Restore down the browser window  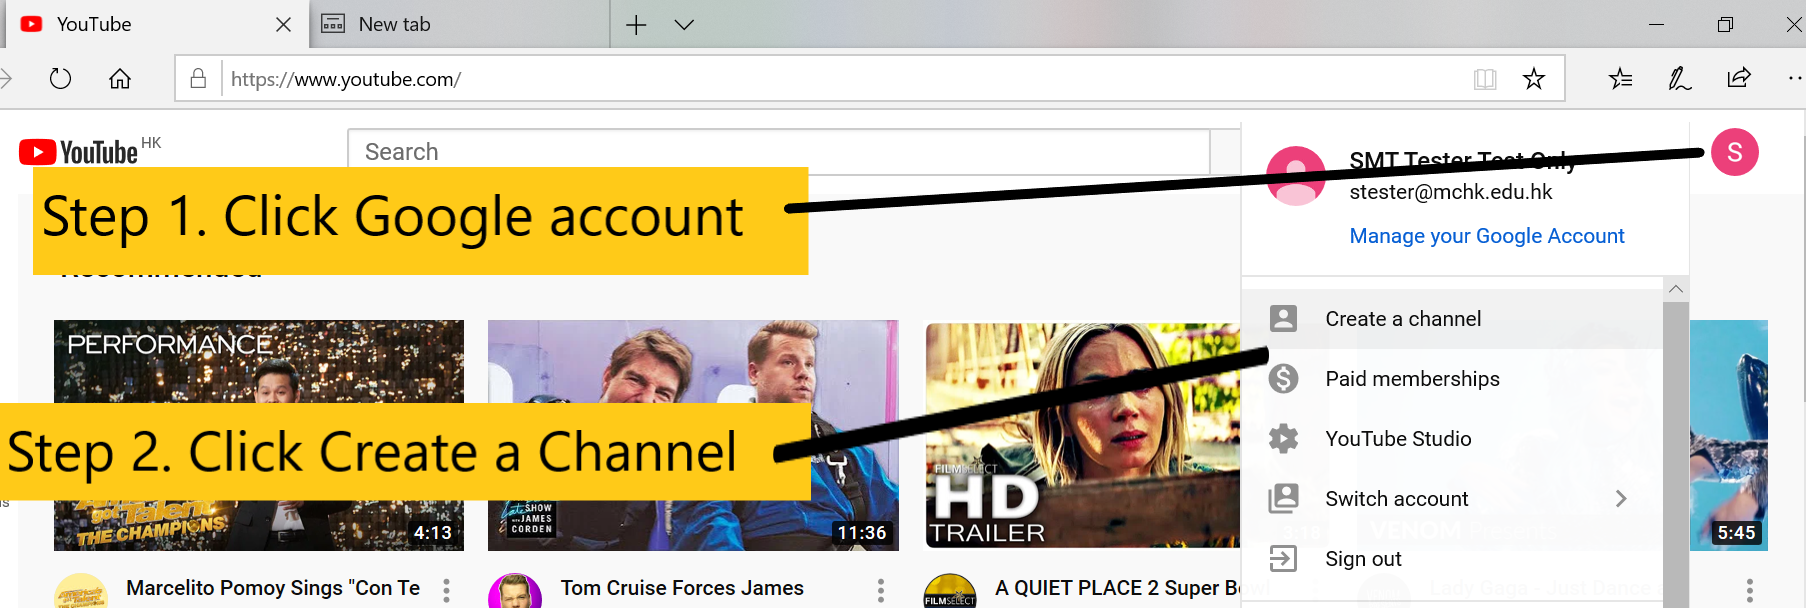click(x=1725, y=25)
